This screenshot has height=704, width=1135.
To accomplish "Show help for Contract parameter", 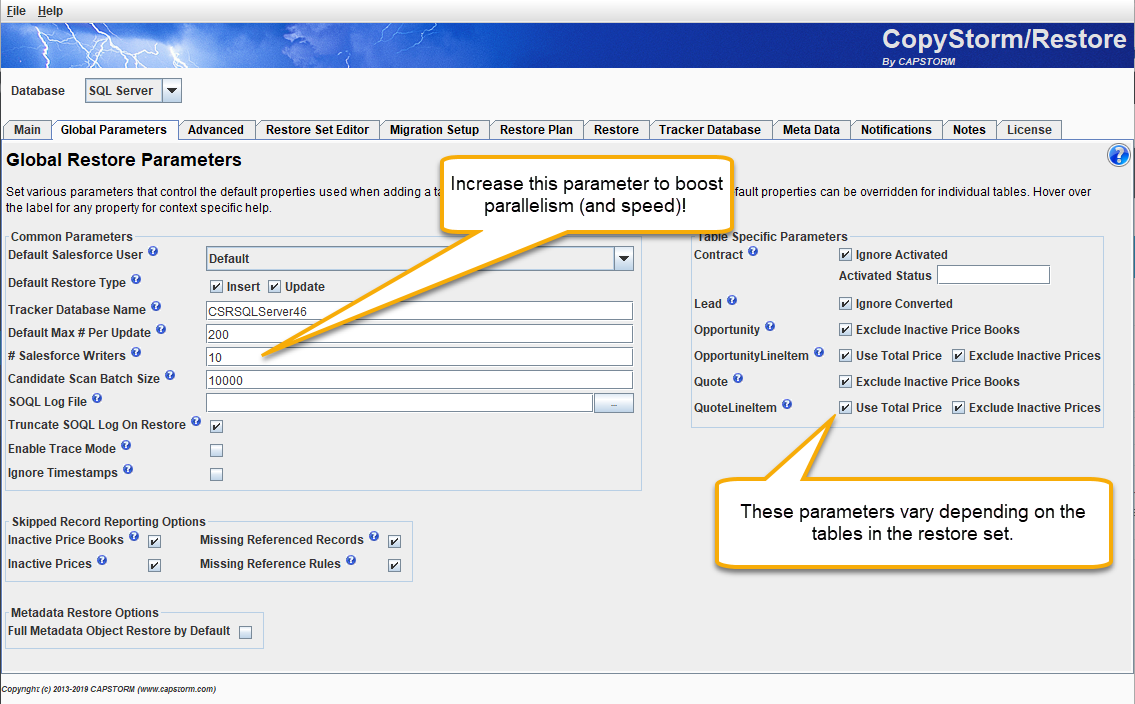I will pos(754,251).
